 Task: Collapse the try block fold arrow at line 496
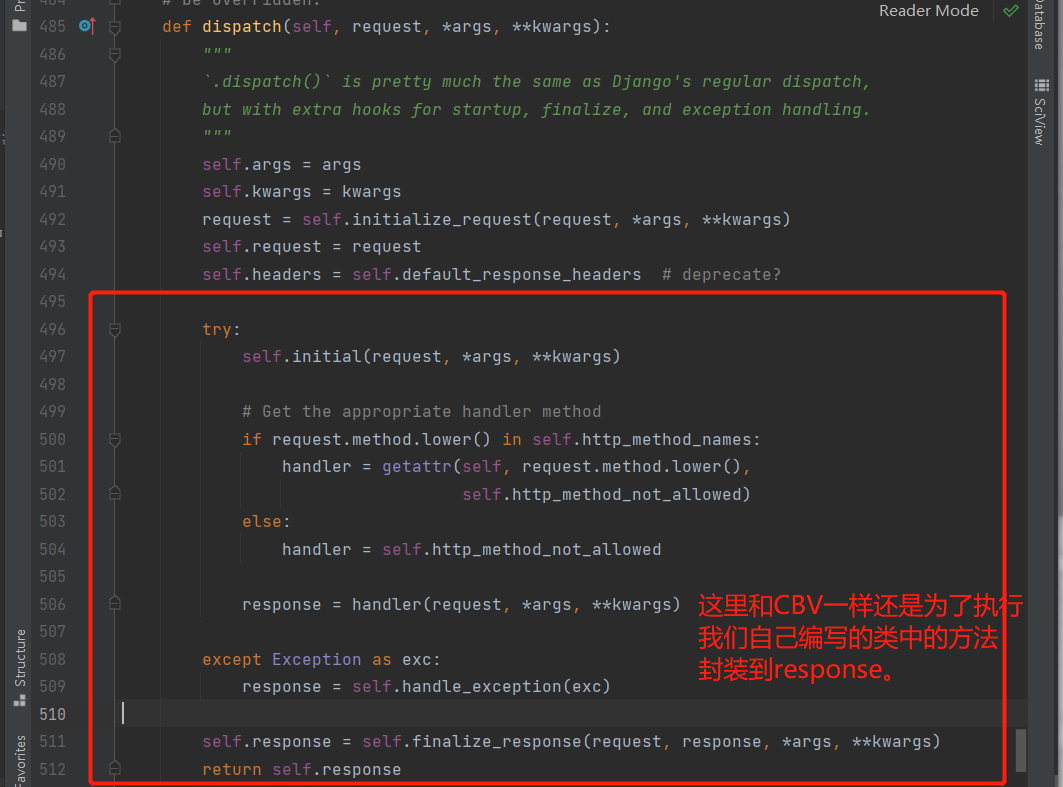[114, 328]
